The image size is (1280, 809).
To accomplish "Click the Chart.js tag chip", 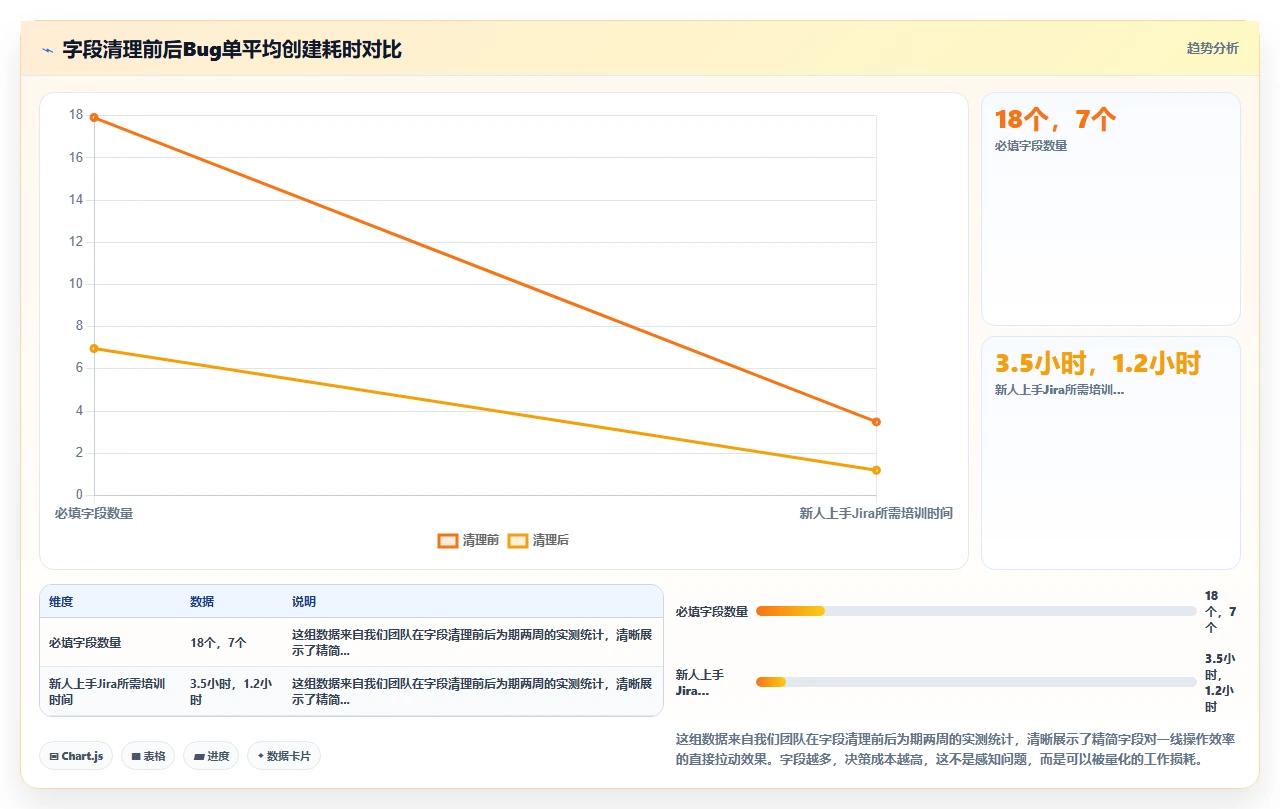I will (x=76, y=756).
